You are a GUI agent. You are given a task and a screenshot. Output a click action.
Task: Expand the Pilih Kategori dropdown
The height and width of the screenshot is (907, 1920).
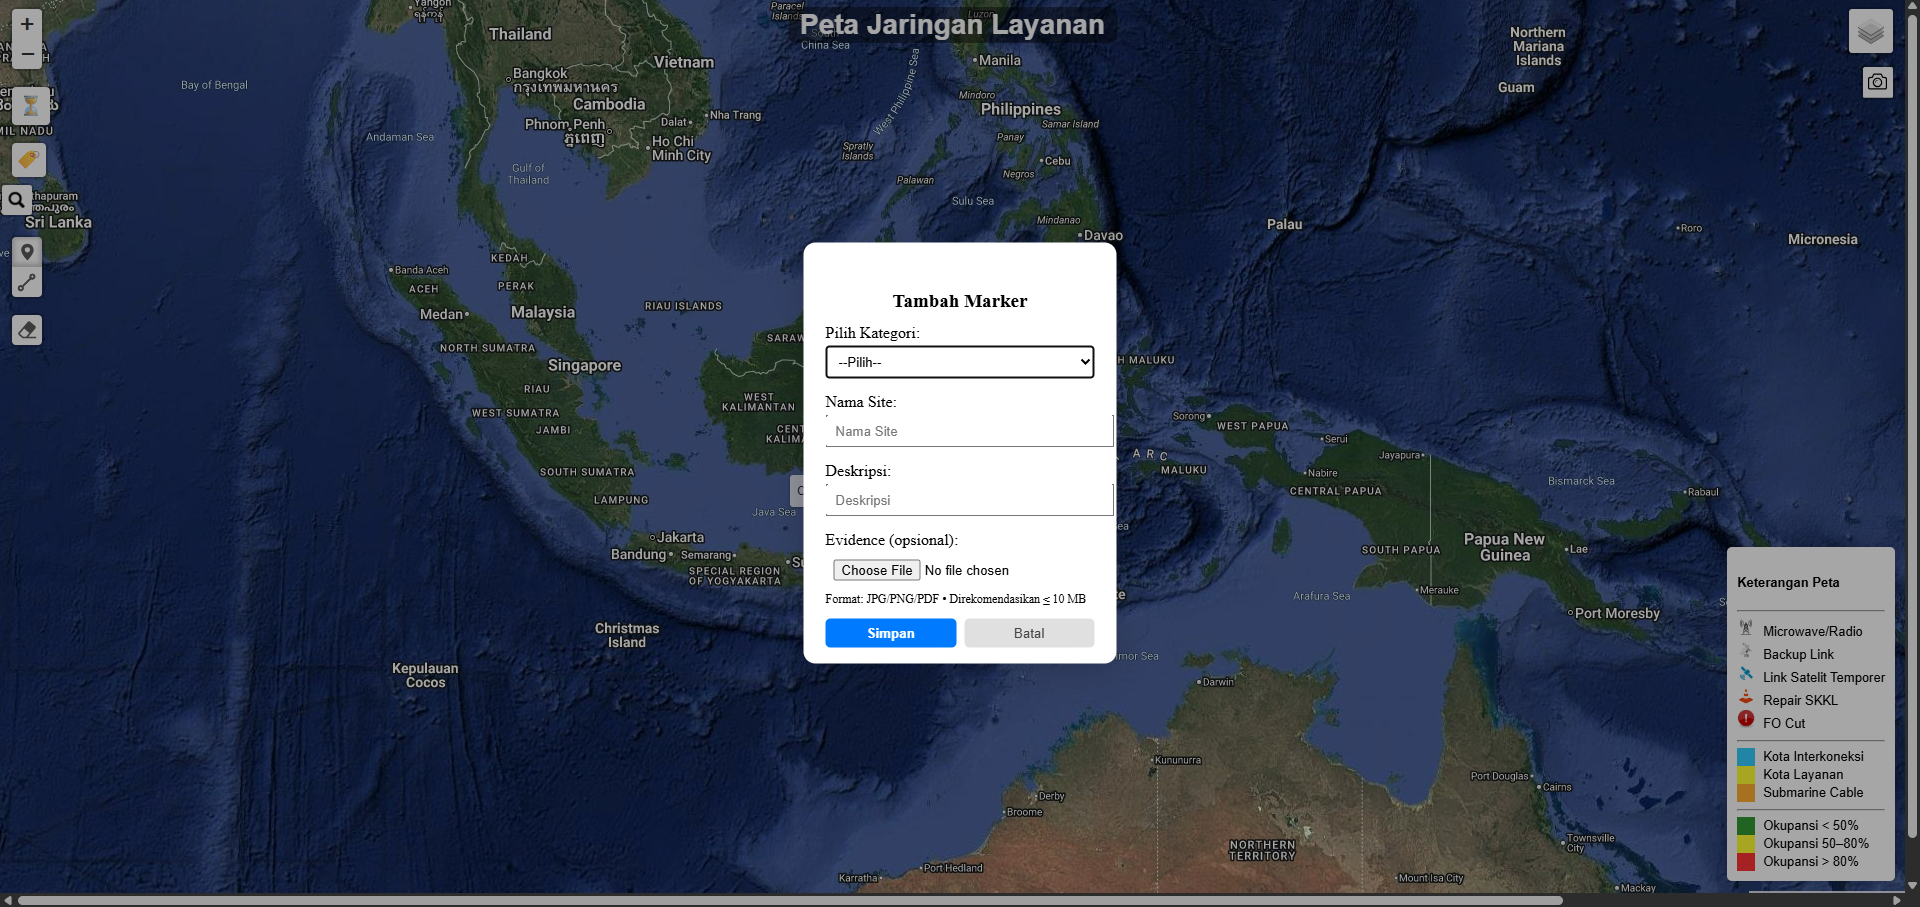coord(959,362)
